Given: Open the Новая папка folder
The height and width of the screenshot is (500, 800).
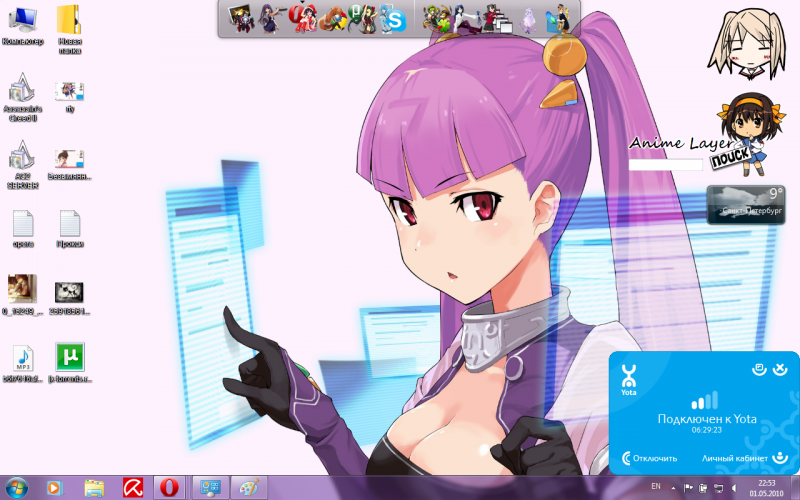Looking at the screenshot, I should click(x=69, y=30).
